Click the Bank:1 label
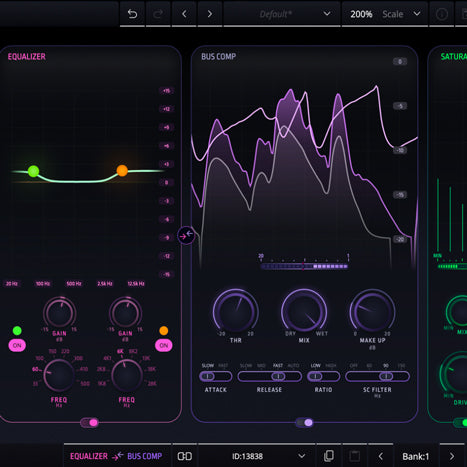Screen dimensions: 467x467 pyautogui.click(x=416, y=456)
